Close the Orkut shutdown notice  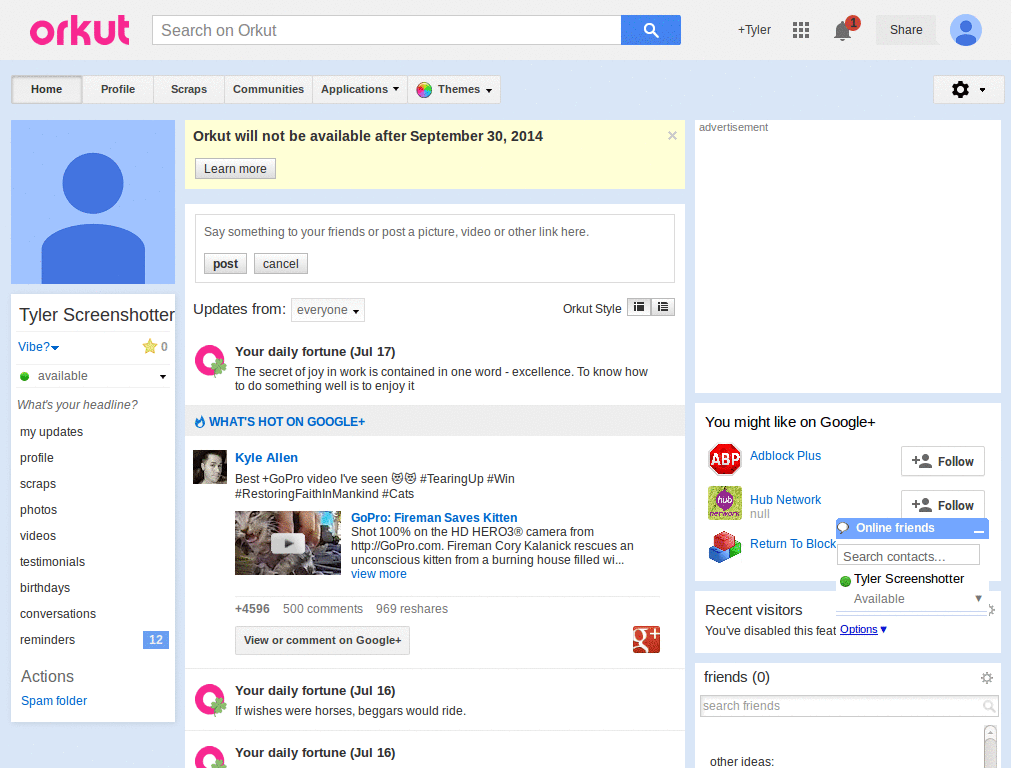pyautogui.click(x=672, y=136)
